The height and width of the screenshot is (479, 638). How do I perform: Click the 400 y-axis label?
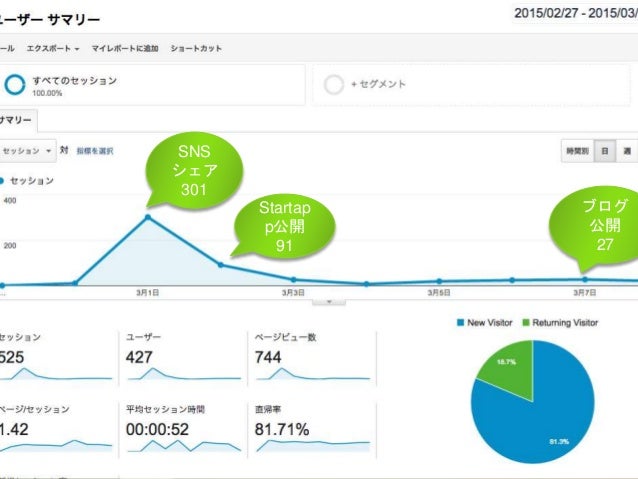pyautogui.click(x=10, y=200)
